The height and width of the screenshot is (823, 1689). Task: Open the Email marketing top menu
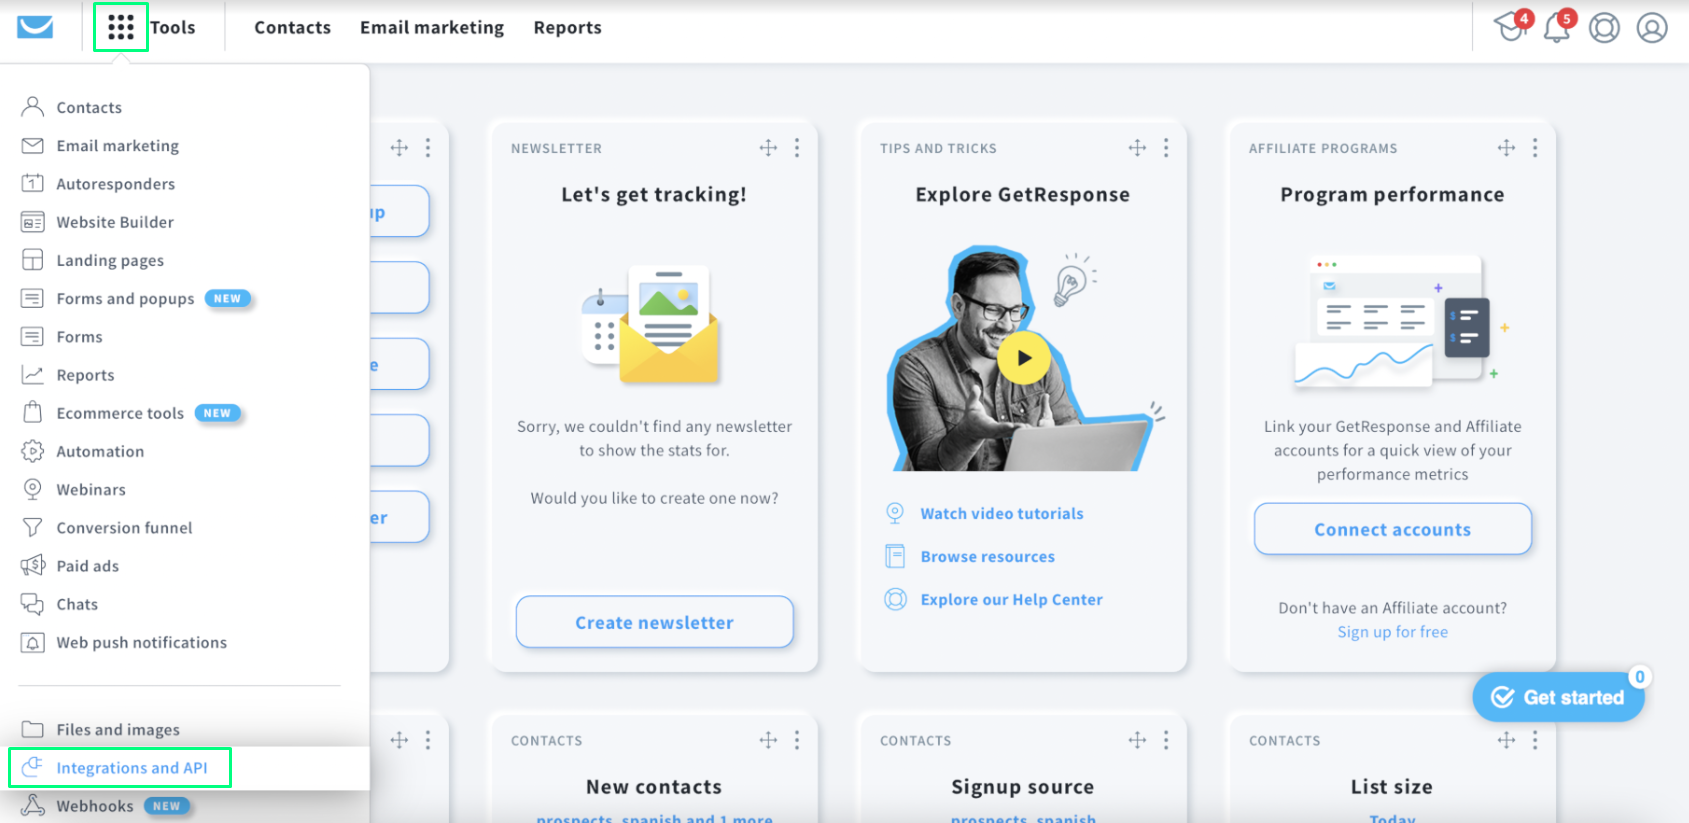click(432, 28)
